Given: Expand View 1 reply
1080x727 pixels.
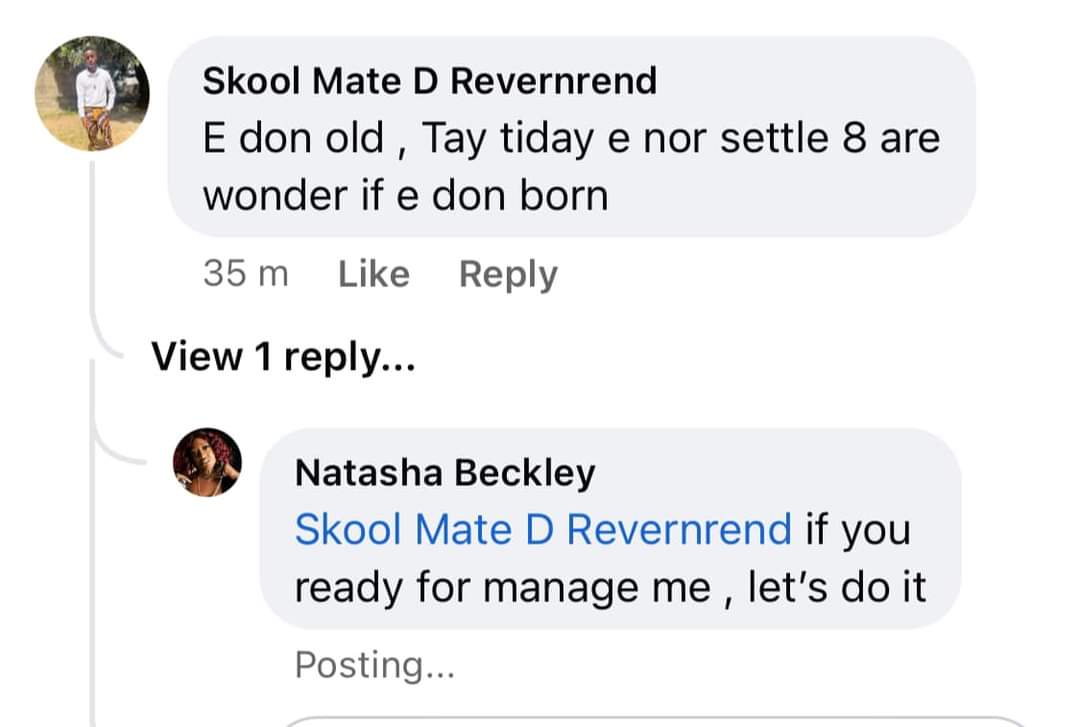Looking at the screenshot, I should 283,356.
